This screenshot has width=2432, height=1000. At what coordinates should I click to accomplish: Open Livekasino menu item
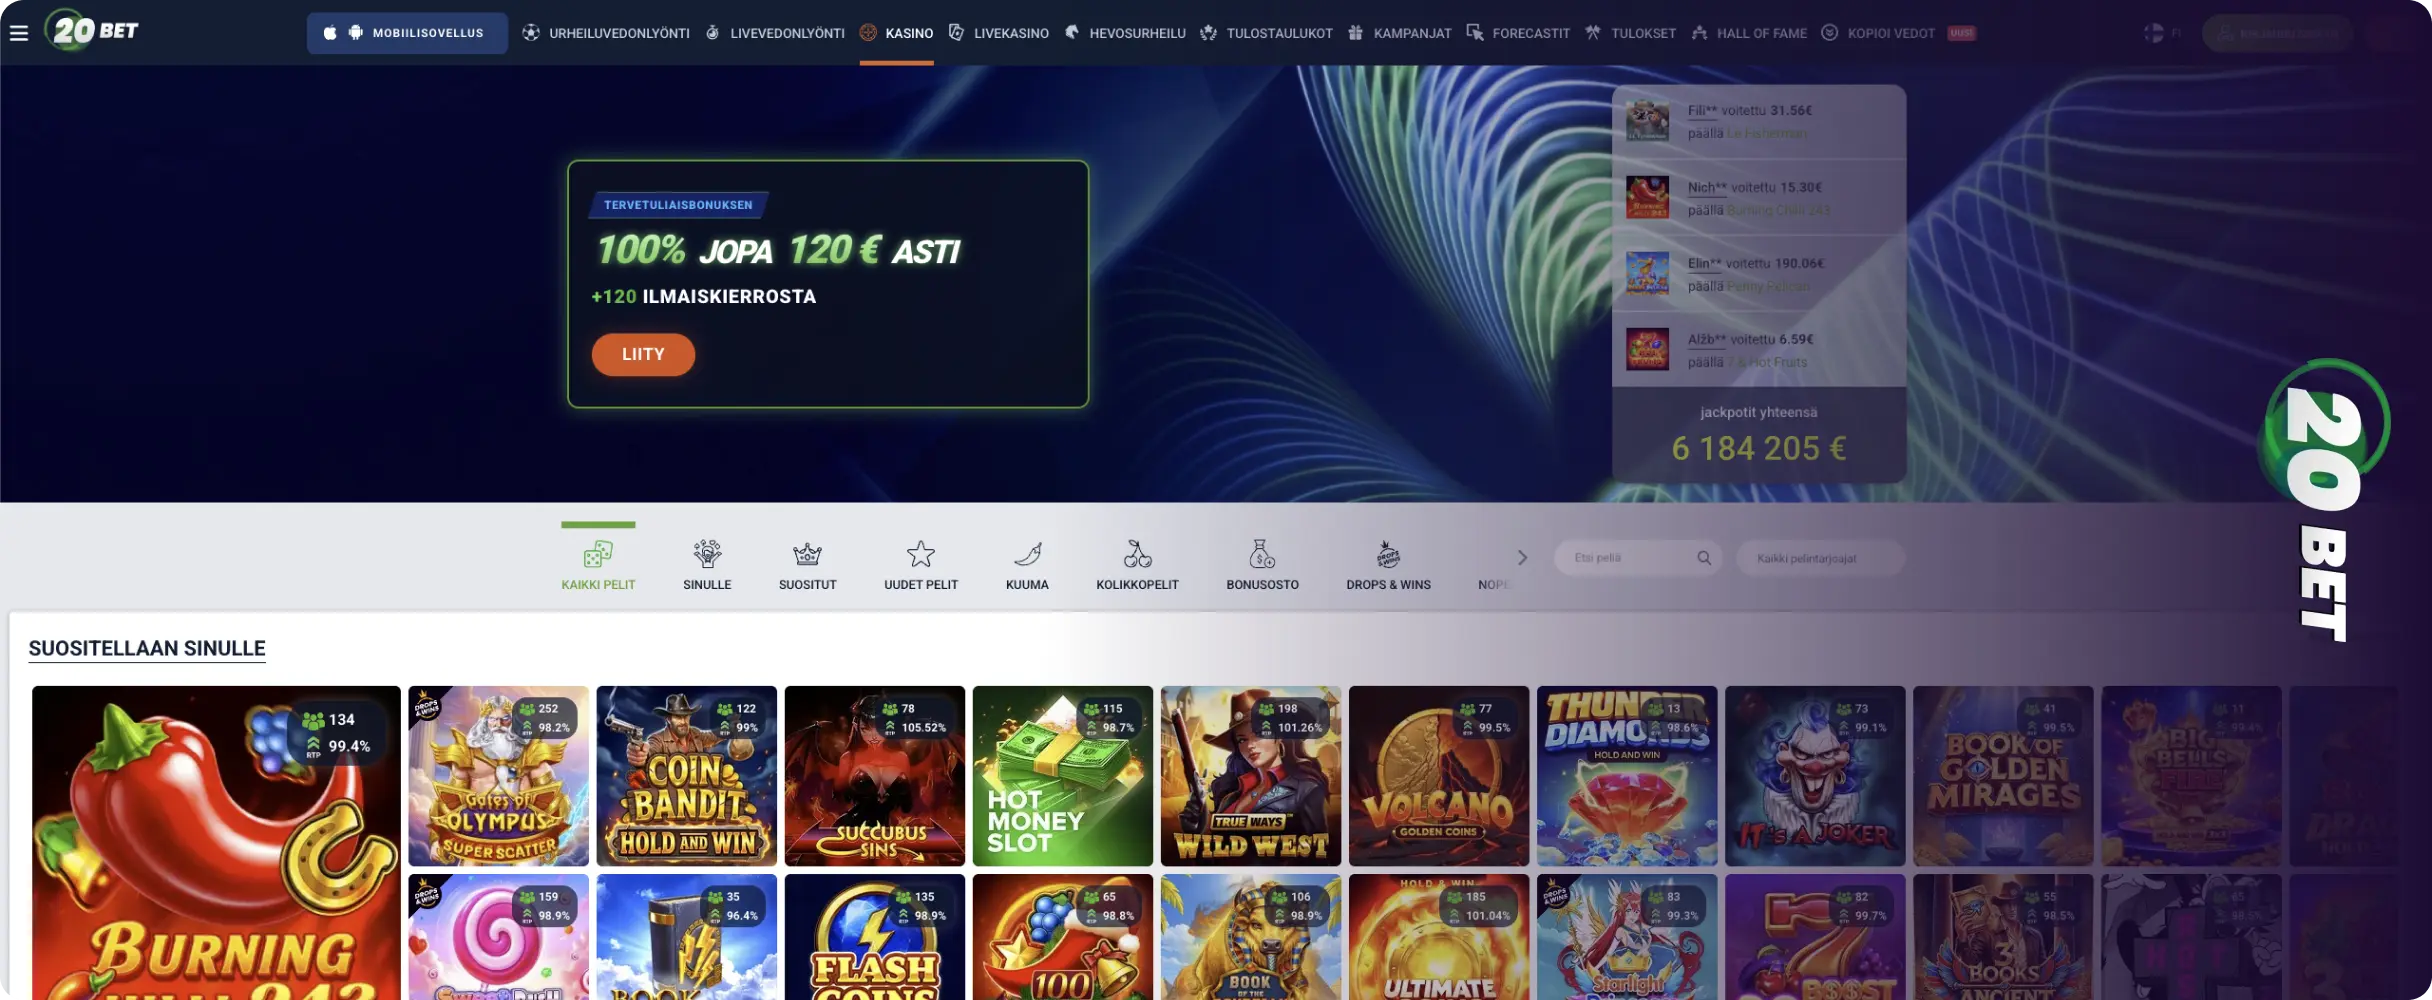tap(998, 33)
